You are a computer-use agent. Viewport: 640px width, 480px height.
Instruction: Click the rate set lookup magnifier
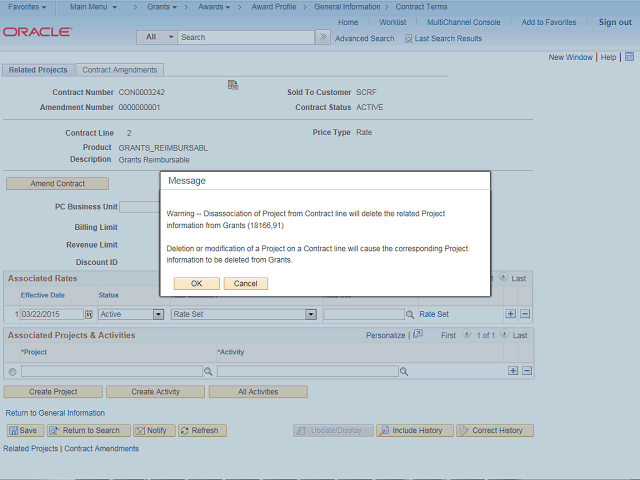(410, 314)
